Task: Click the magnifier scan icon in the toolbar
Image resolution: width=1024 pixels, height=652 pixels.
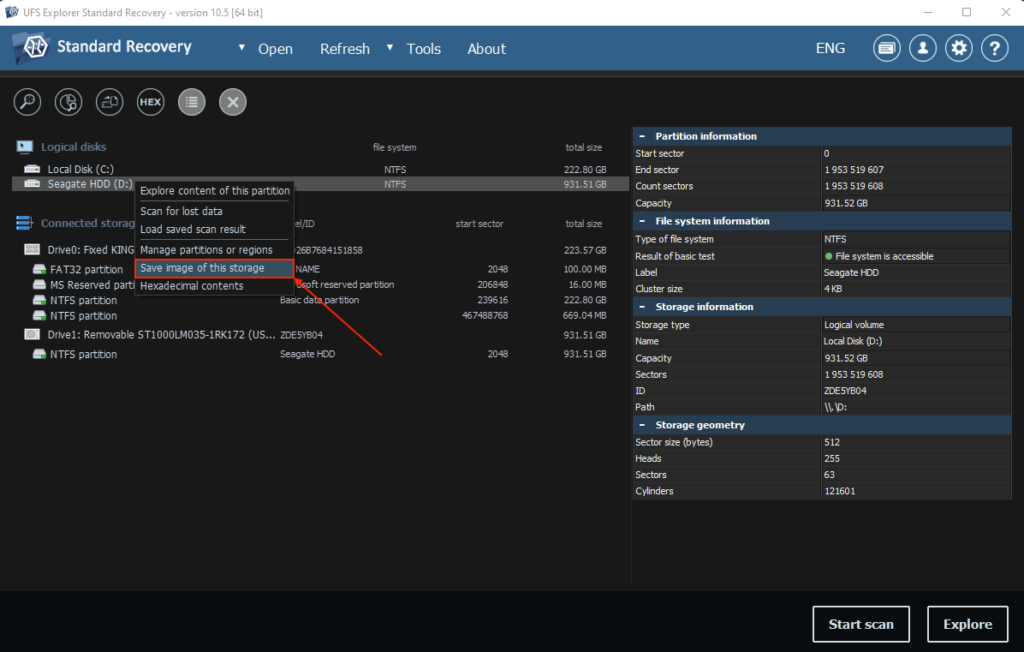Action: (x=27, y=101)
